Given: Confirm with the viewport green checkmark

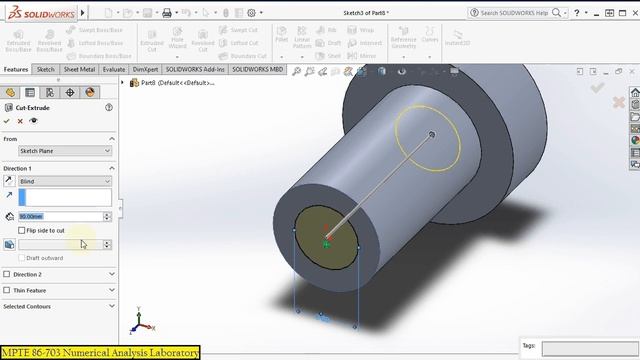Looking at the screenshot, I should 597,87.
